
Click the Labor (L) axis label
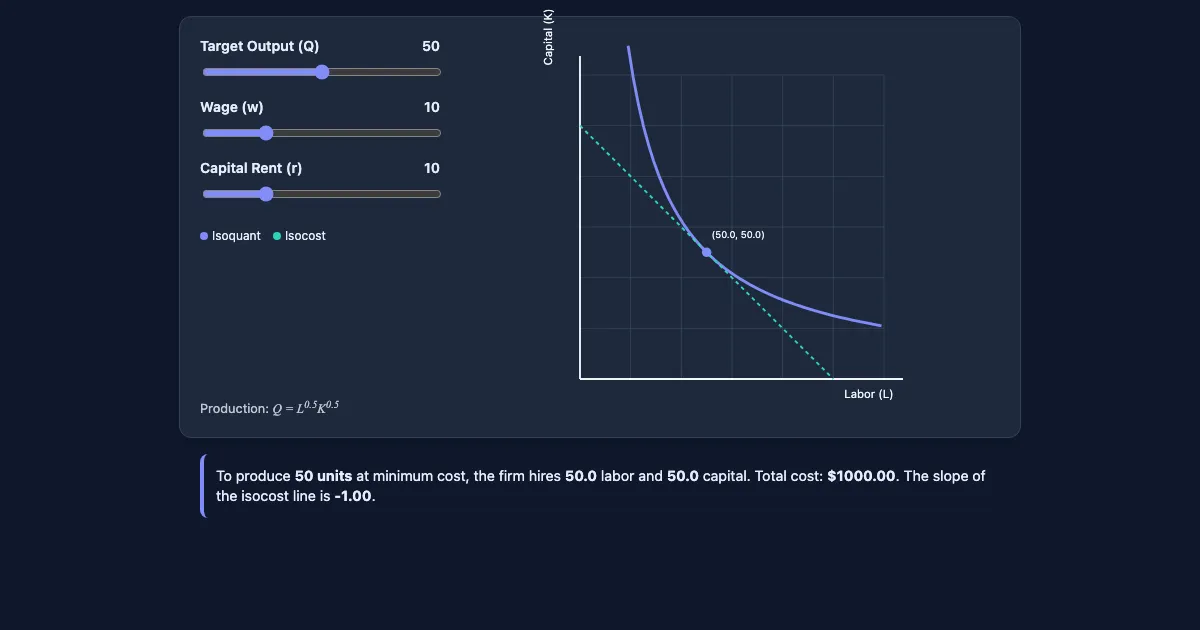click(868, 394)
